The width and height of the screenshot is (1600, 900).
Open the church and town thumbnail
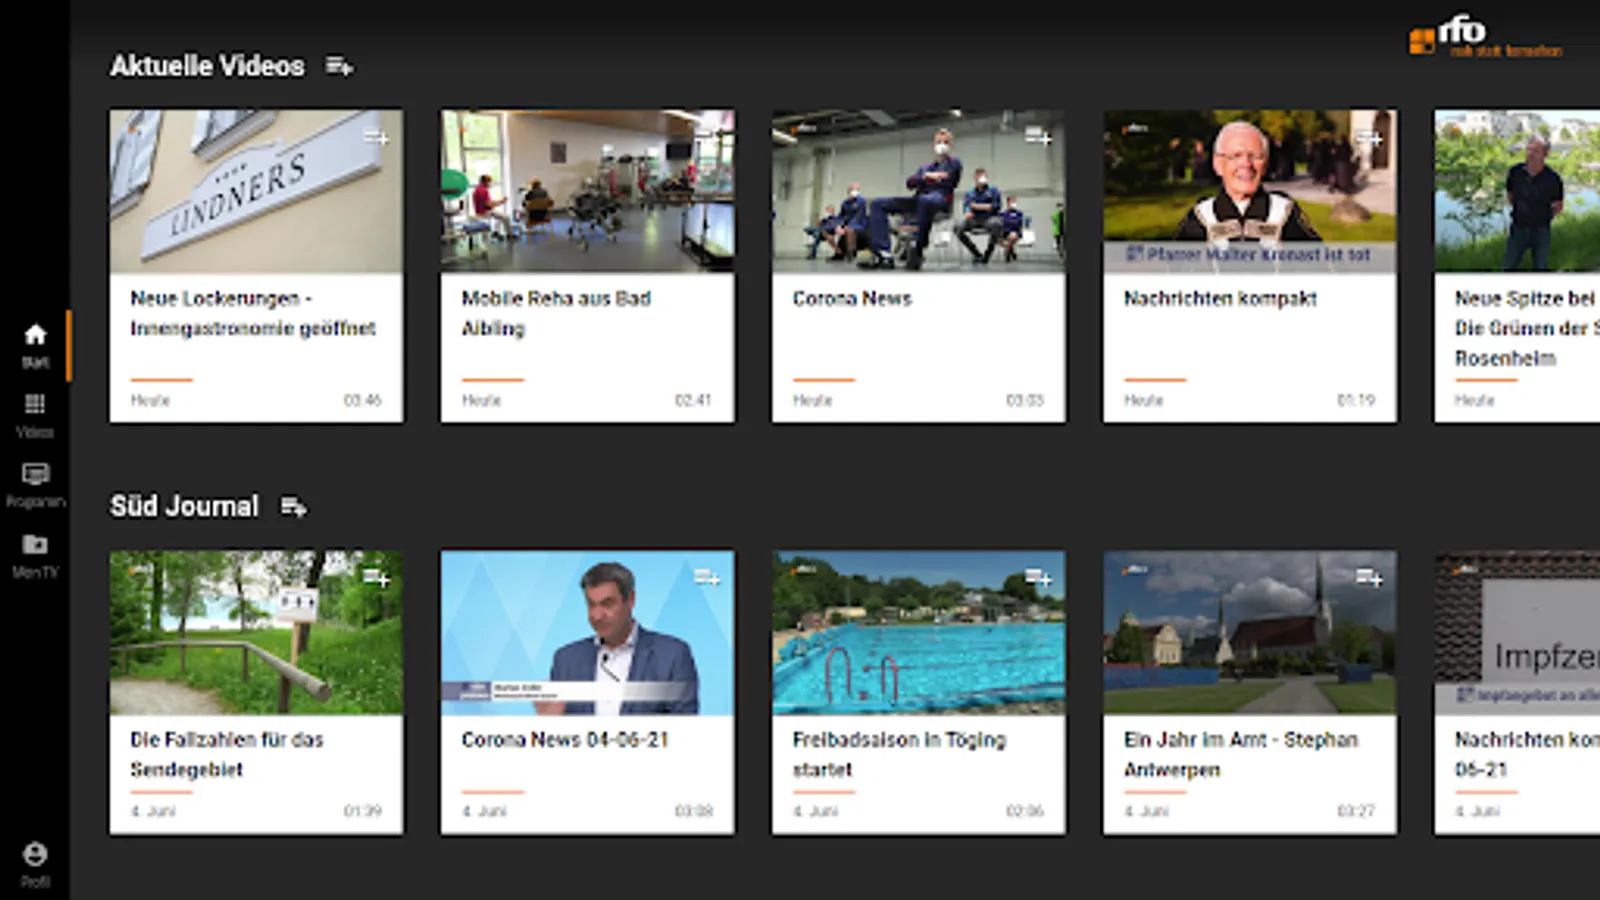pos(1250,632)
